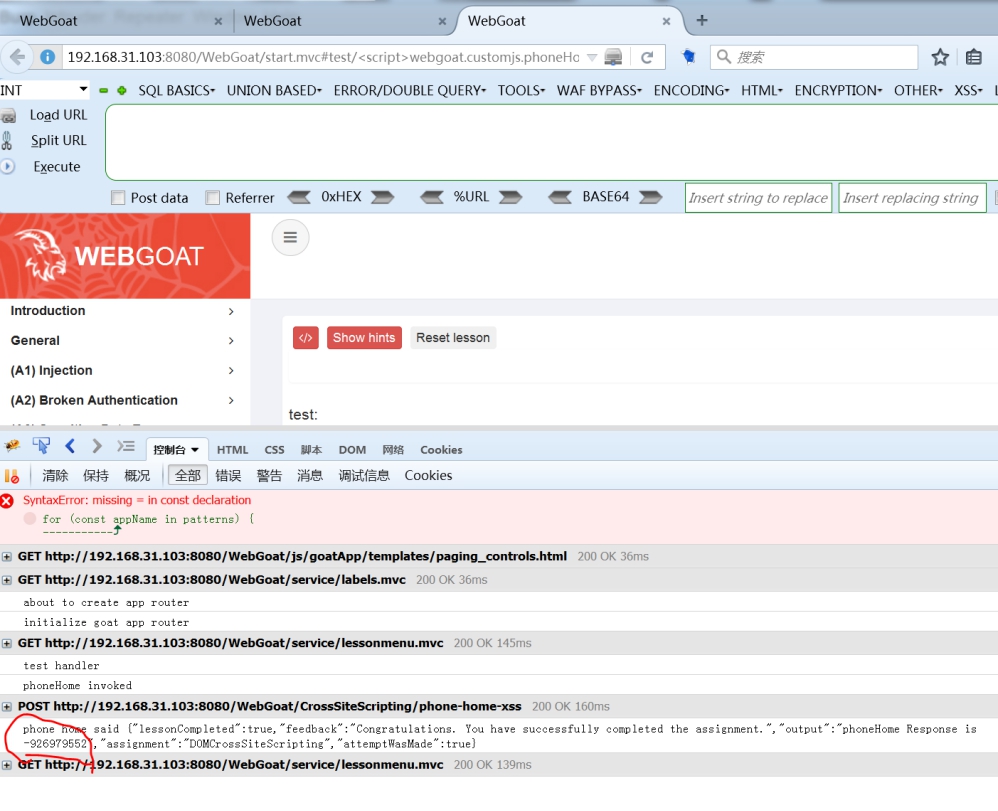Click Show hints button
Viewport: 998px width, 811px height.
click(364, 338)
